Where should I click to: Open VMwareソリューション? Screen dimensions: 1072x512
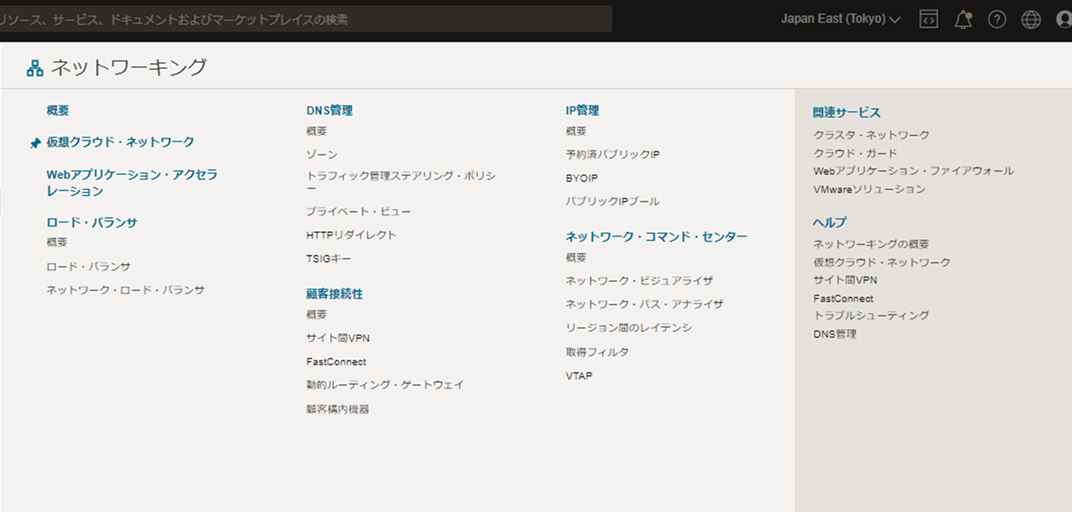click(869, 189)
